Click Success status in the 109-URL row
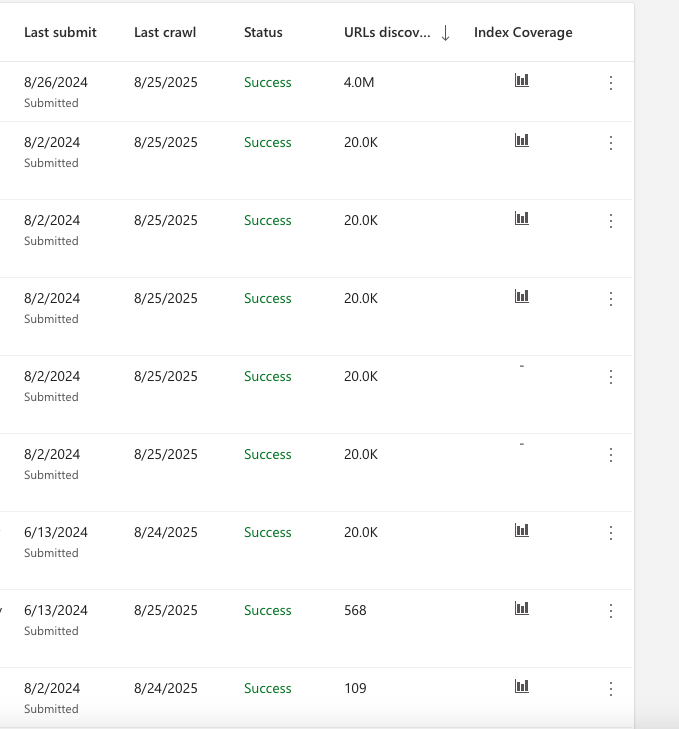The height and width of the screenshot is (729, 679). point(268,688)
